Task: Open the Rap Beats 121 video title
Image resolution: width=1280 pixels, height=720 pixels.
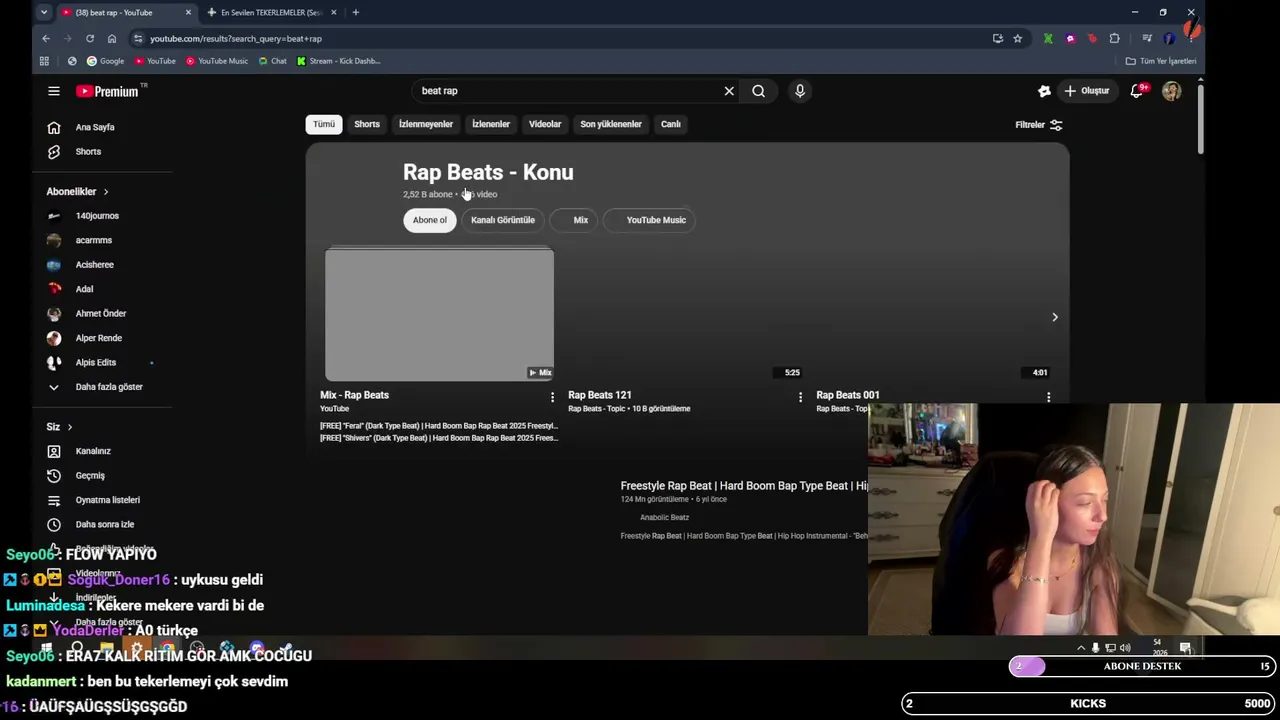Action: [x=600, y=395]
